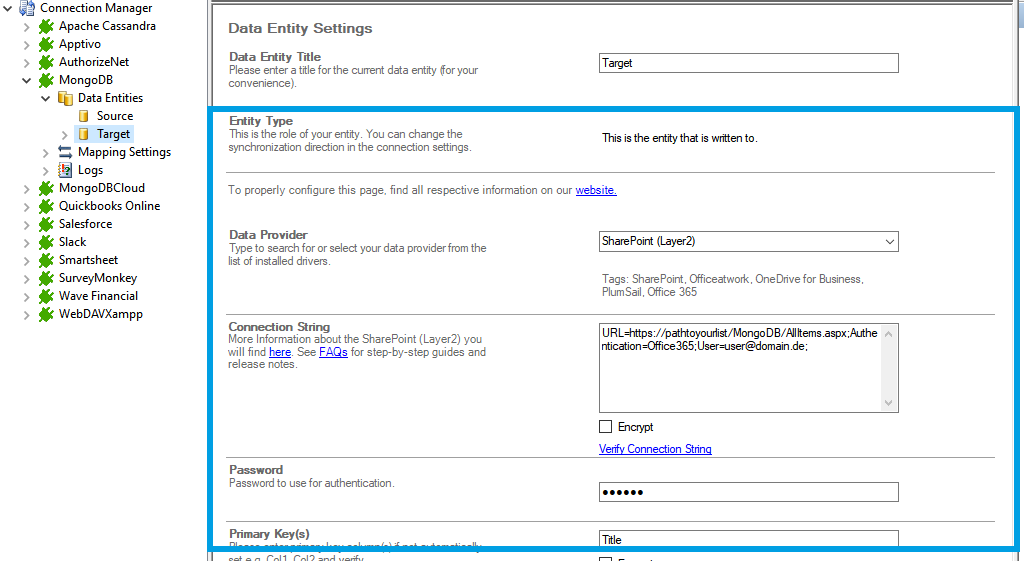1024x561 pixels.
Task: Enable the Encrypt checkbox under connection string
Action: 606,427
